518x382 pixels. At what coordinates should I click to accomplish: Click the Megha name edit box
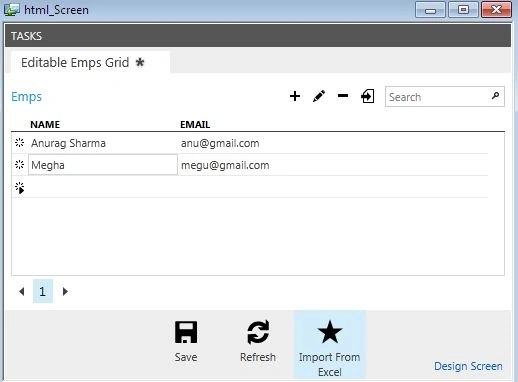[103, 165]
